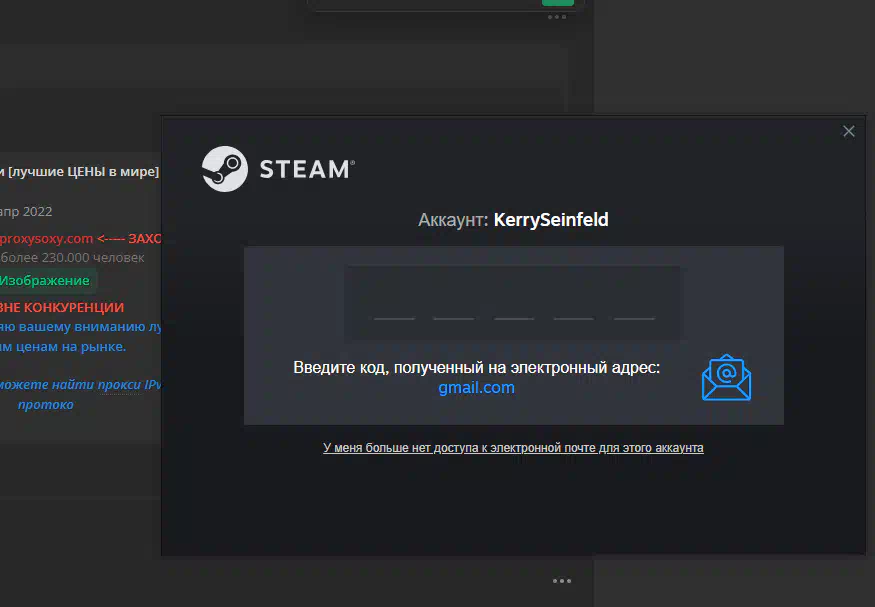Click the email envelope icon

point(726,377)
